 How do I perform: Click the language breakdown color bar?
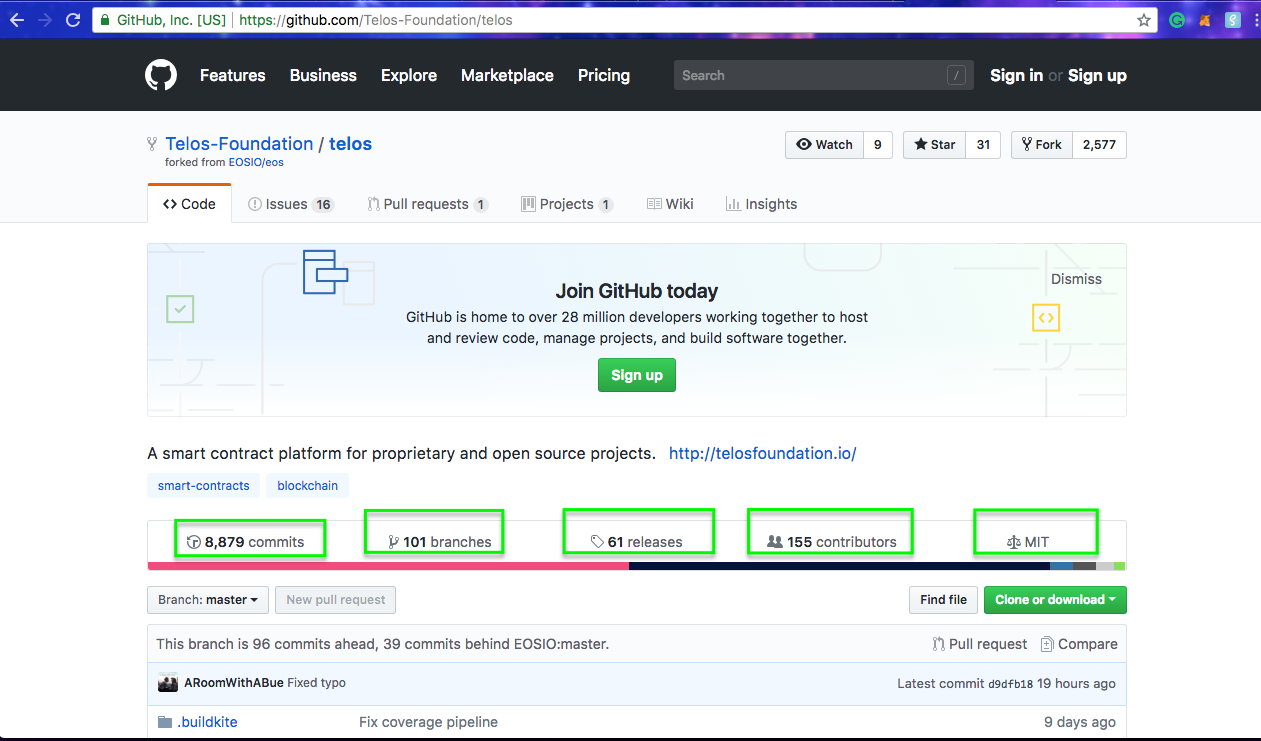pyautogui.click(x=637, y=566)
